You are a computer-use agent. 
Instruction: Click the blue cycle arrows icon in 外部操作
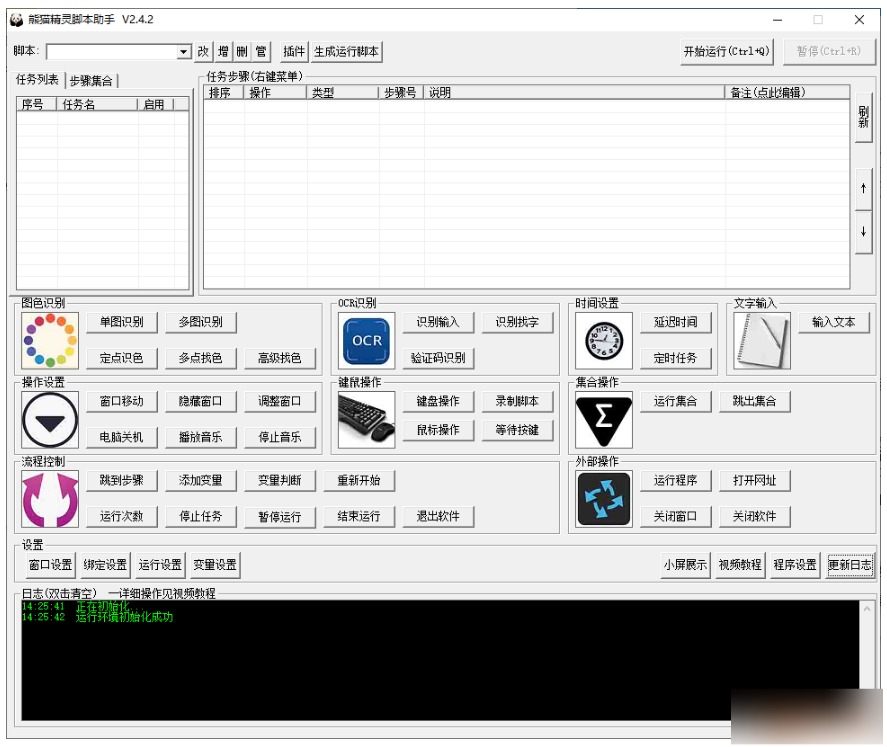[604, 499]
